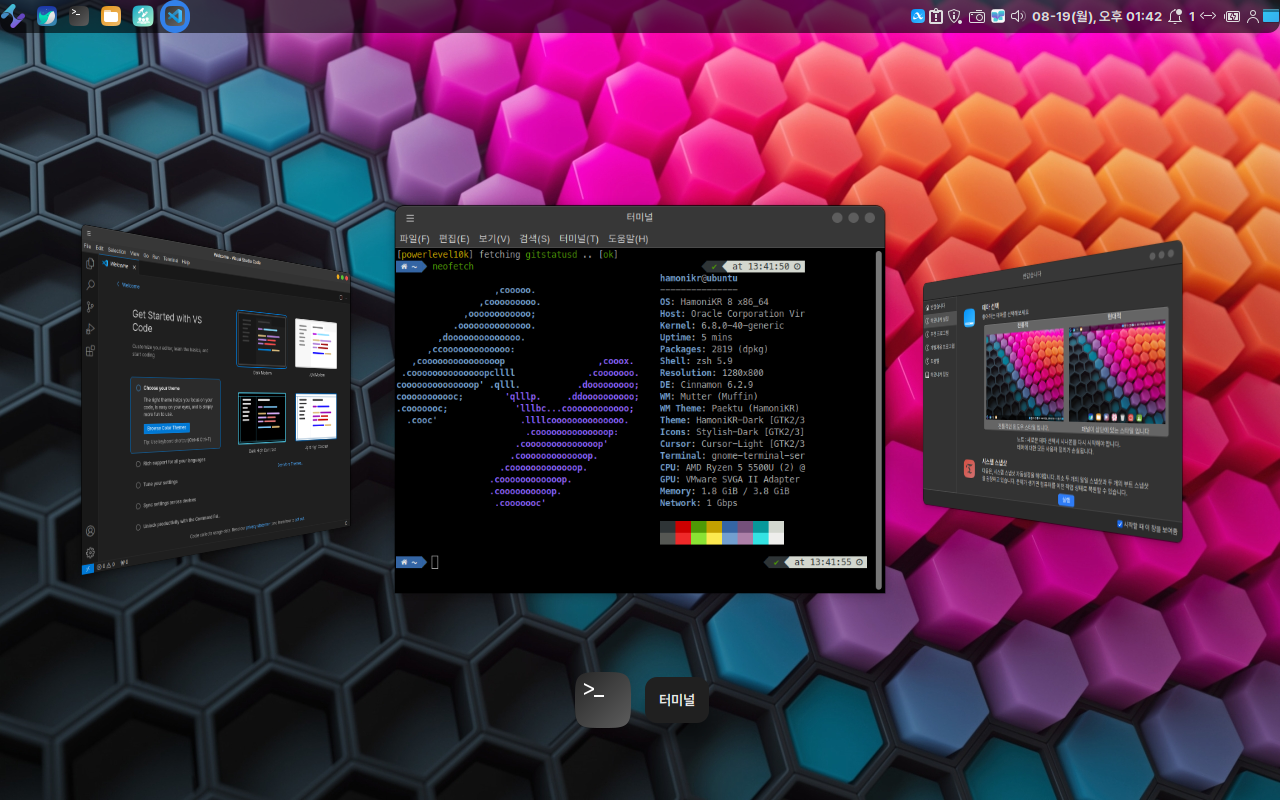Click the 터미널 label in the window switcher
Image resolution: width=1280 pixels, height=800 pixels.
(677, 700)
